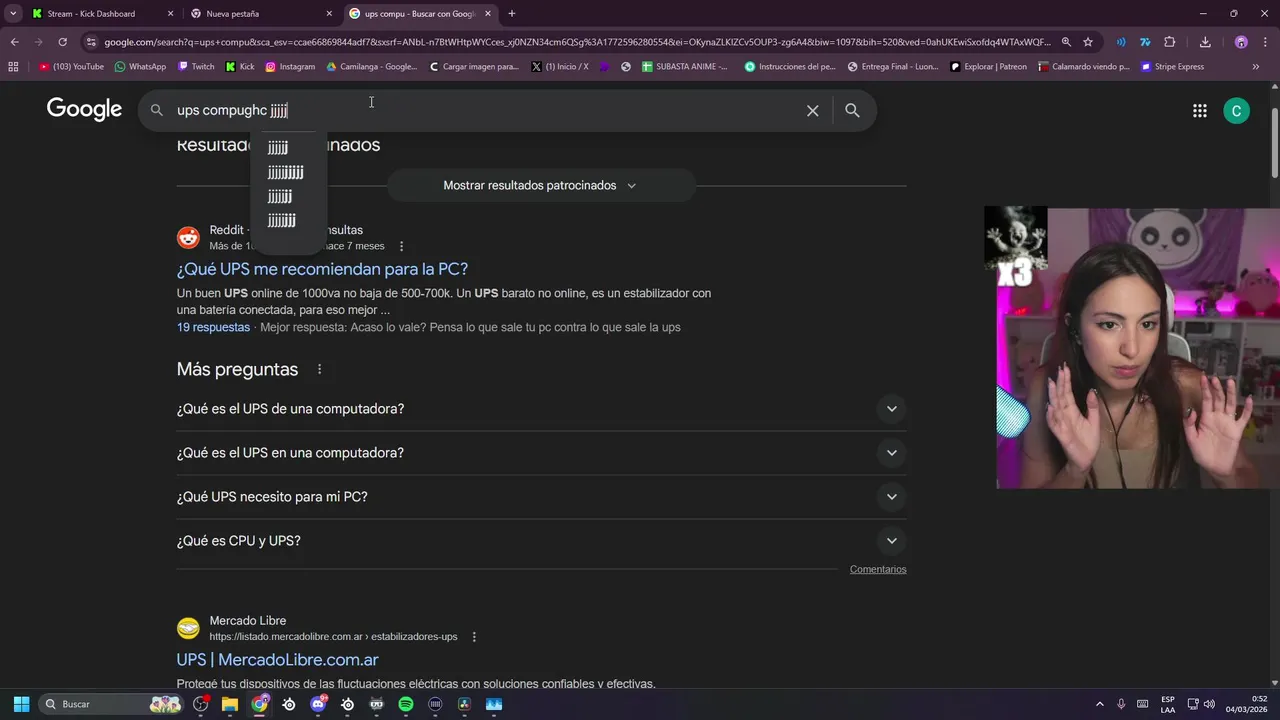This screenshot has height=720, width=1280.
Task: Select the first jjjjj autocomplete suggestion
Action: pos(278,148)
